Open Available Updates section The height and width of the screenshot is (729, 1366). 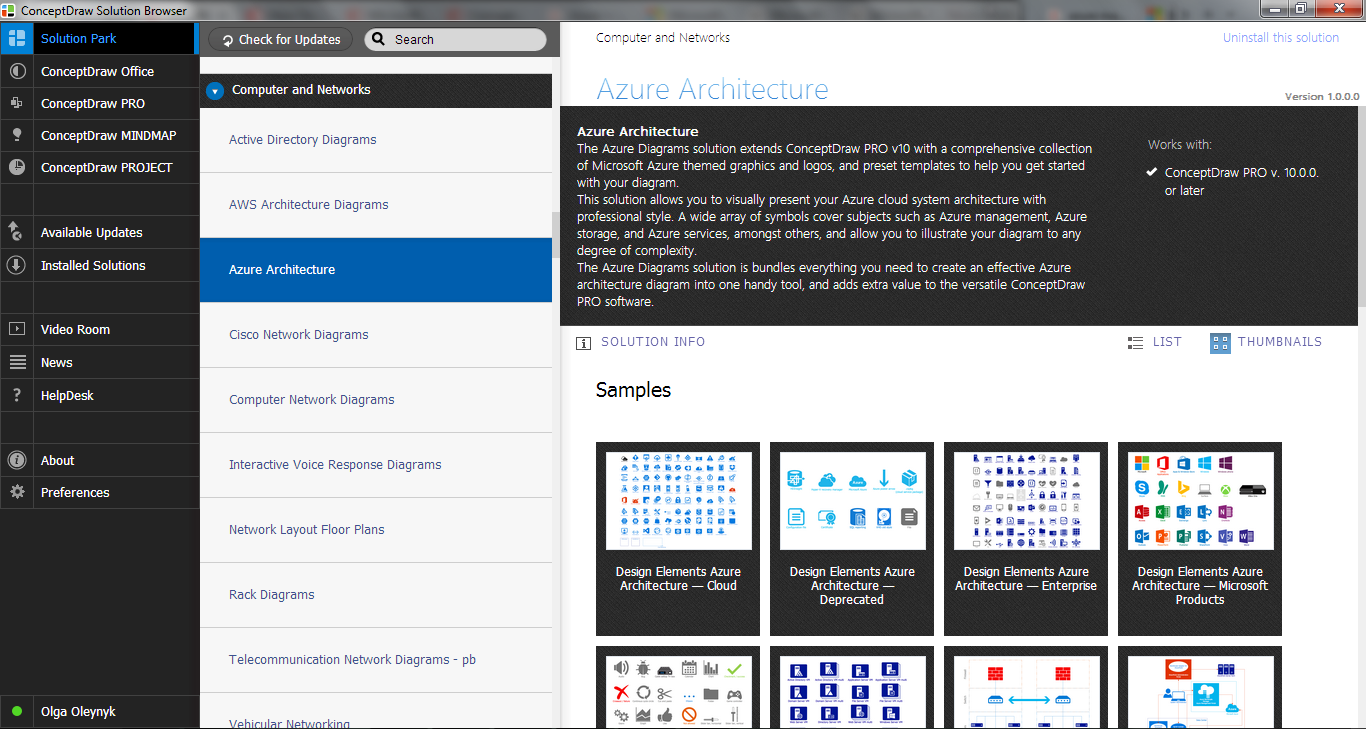coord(99,232)
